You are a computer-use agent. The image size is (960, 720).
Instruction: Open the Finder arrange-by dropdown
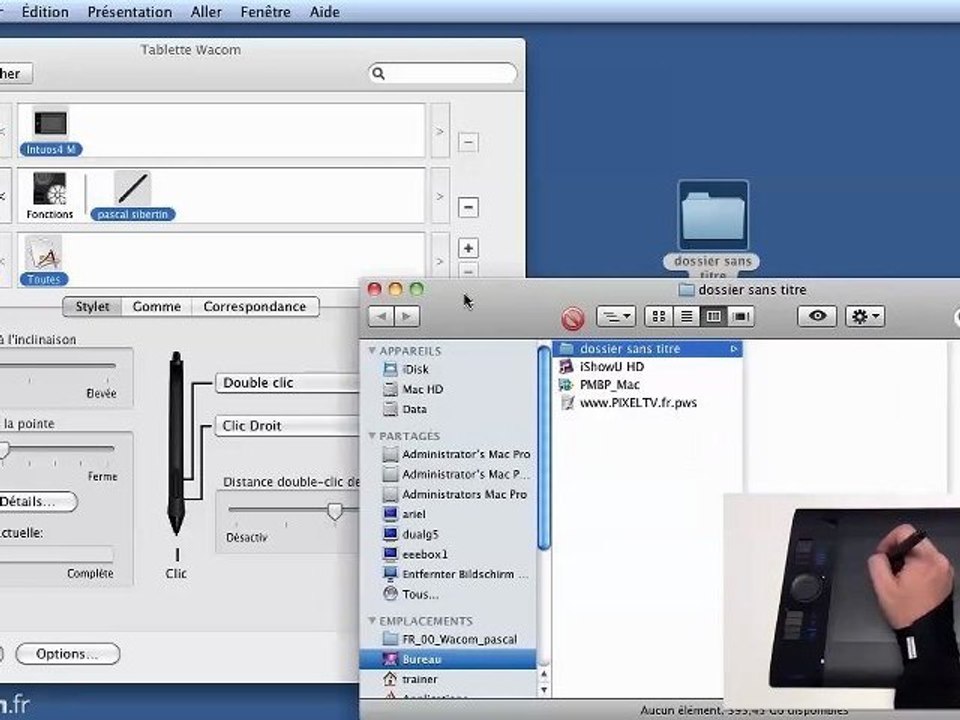616,316
